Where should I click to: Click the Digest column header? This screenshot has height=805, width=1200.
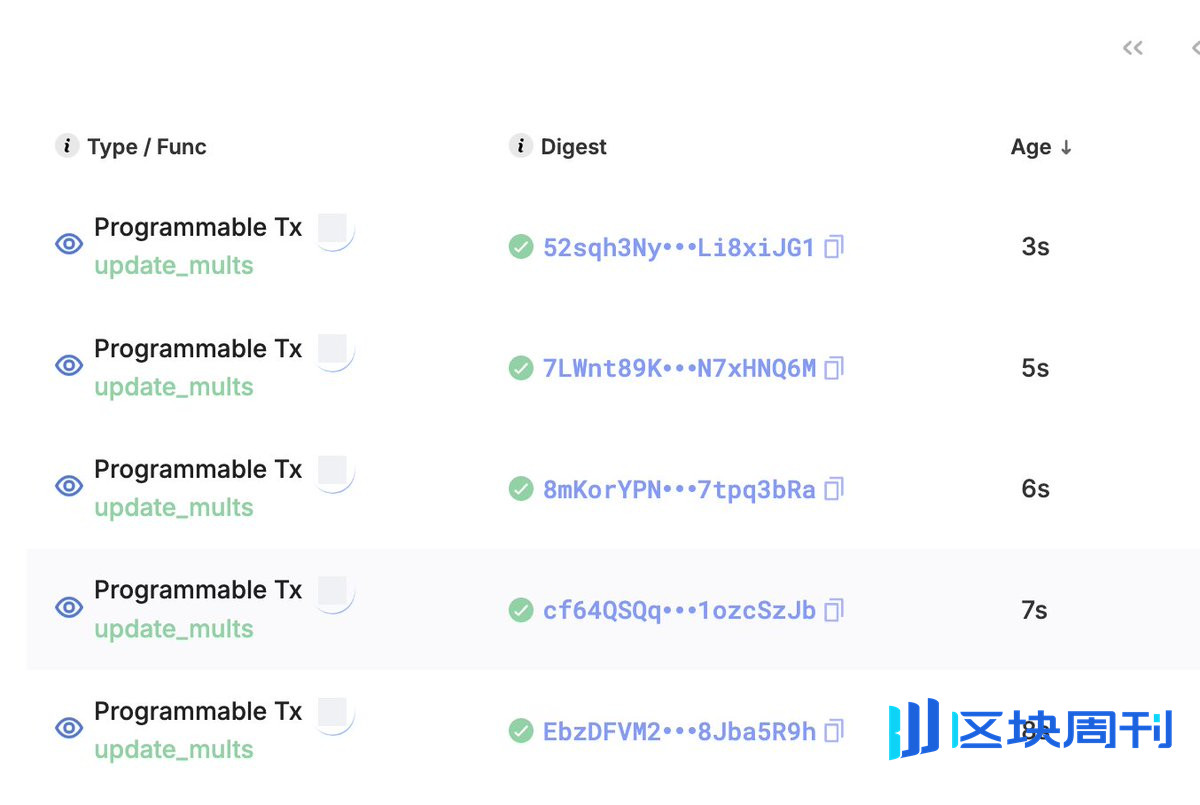574,147
